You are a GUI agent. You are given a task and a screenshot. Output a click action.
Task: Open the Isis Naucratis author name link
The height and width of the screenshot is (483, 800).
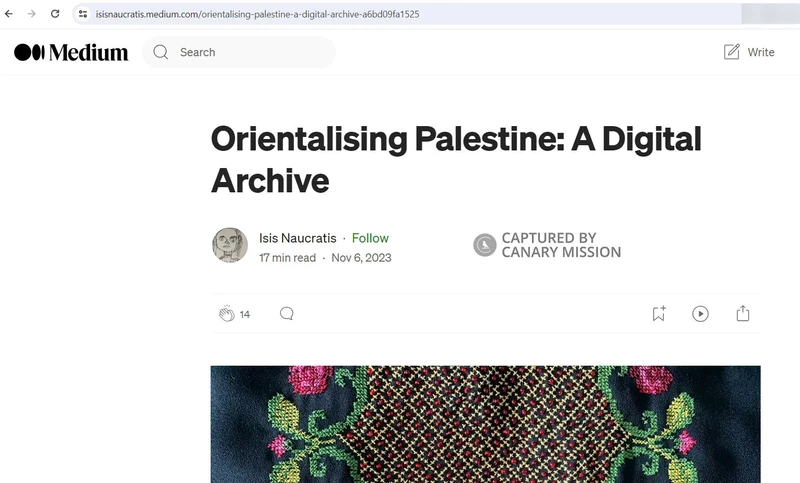tap(297, 238)
